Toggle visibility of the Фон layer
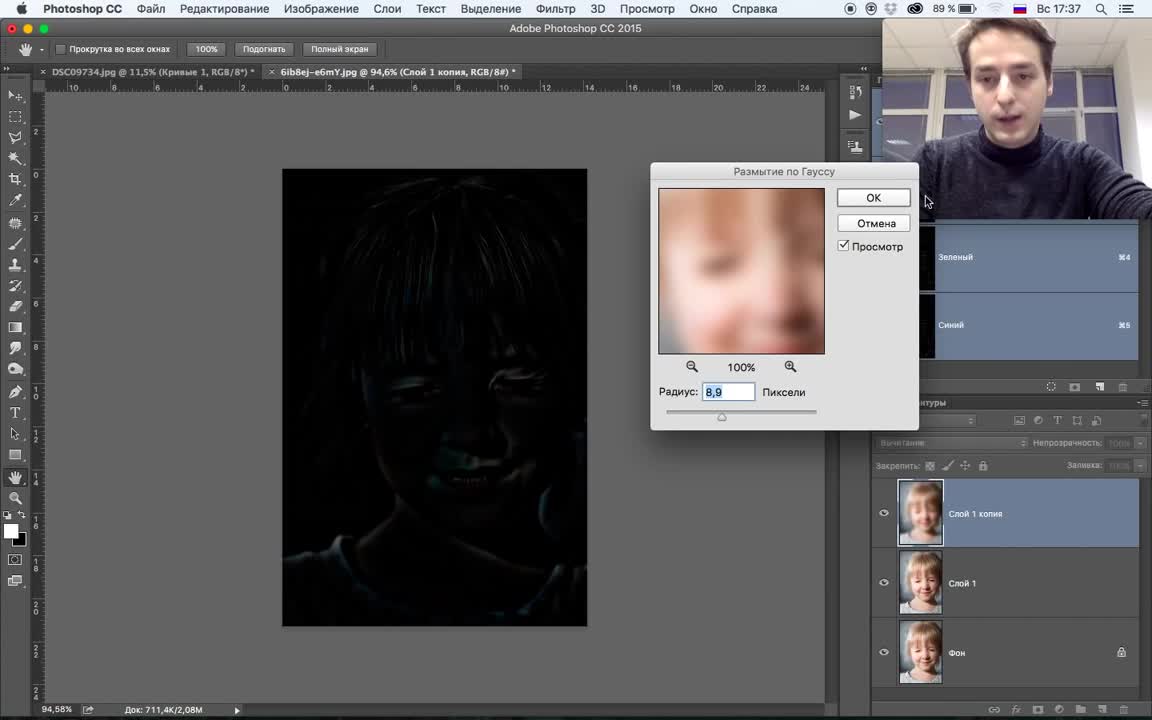Viewport: 1152px width, 720px height. [x=884, y=653]
